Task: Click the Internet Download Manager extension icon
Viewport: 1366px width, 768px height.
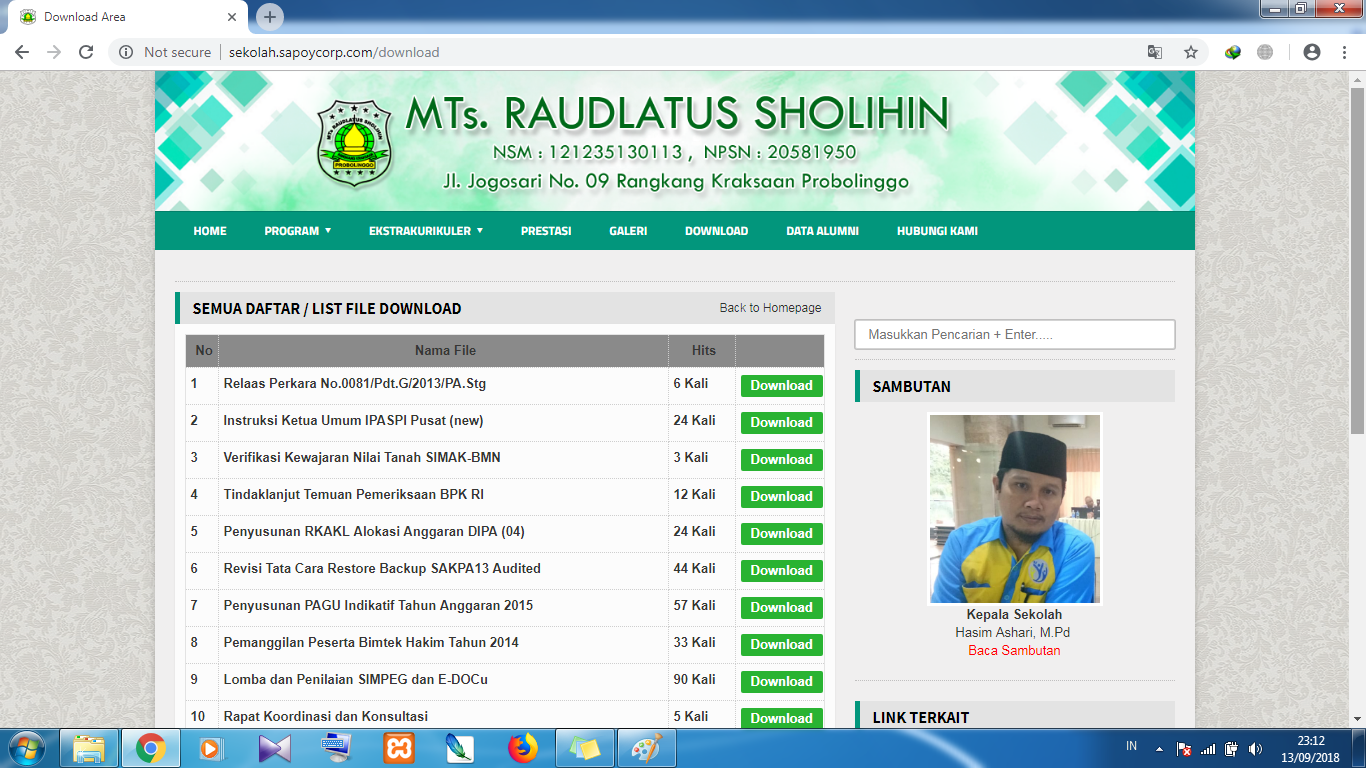Action: pyautogui.click(x=1233, y=52)
